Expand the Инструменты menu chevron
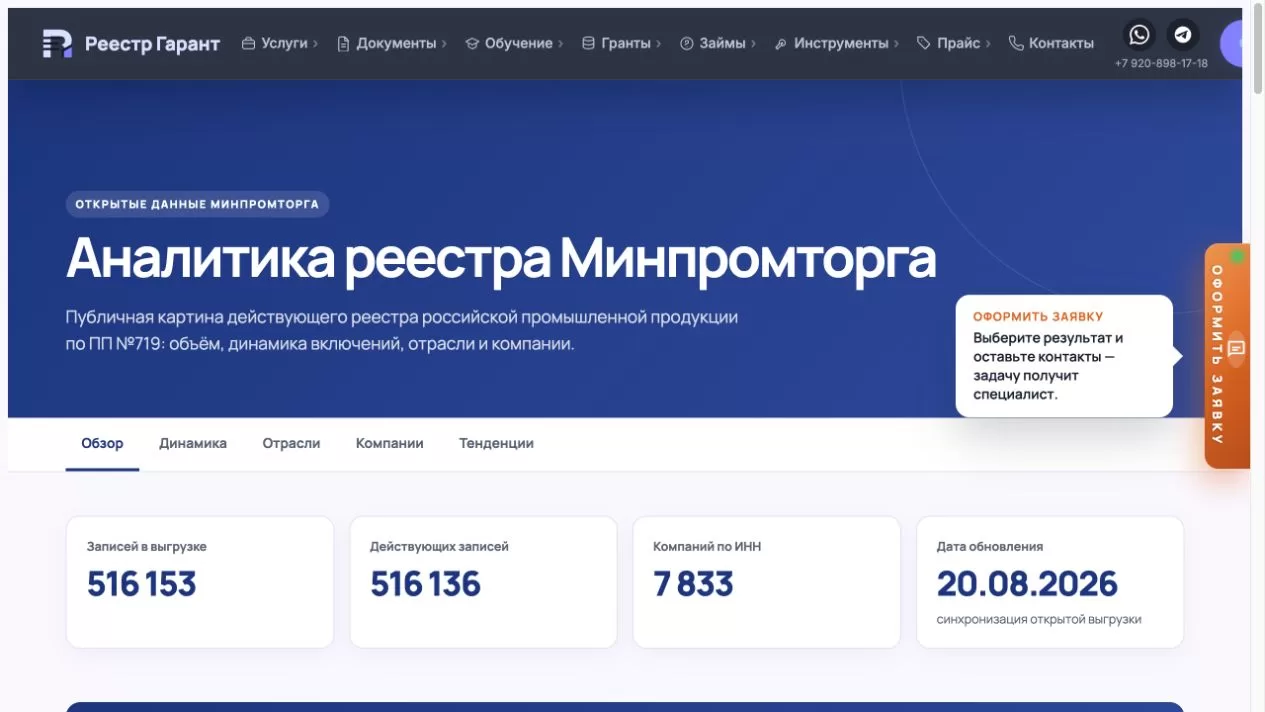The width and height of the screenshot is (1265, 712). [x=896, y=44]
